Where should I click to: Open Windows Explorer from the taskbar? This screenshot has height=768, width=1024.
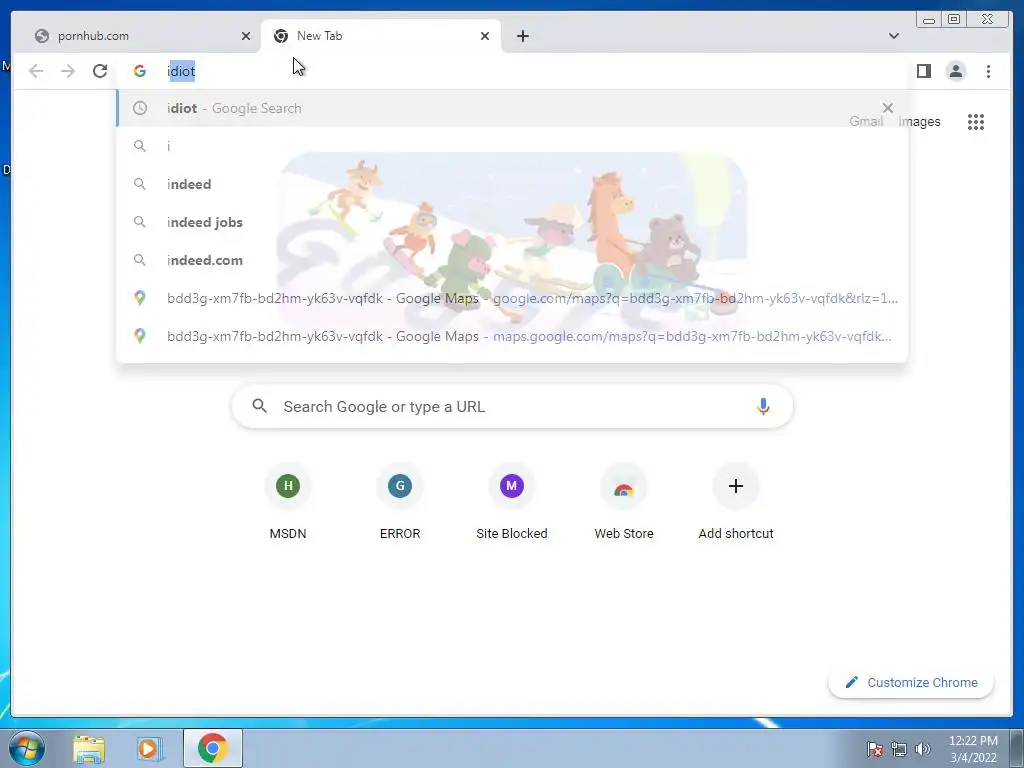[x=89, y=748]
